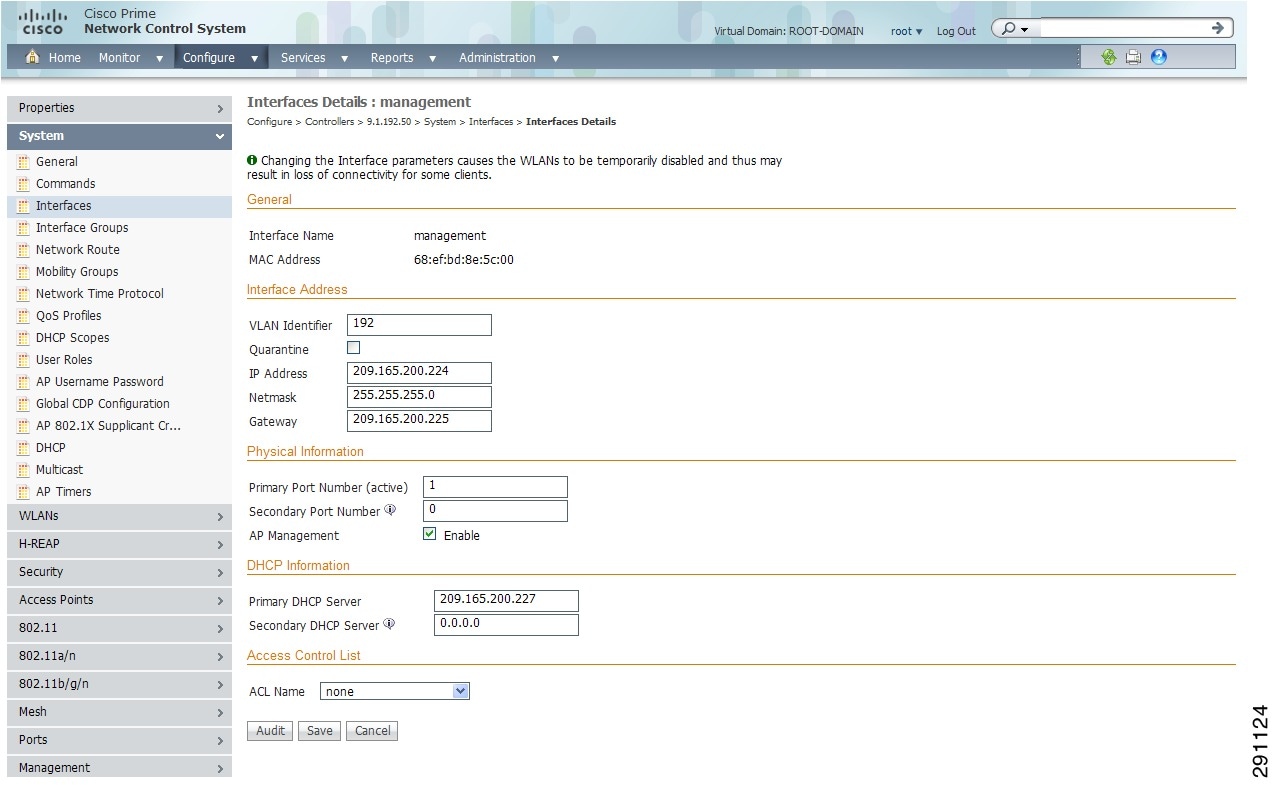Click inside the VLAN Identifier field
The height and width of the screenshot is (785, 1274).
[418, 324]
